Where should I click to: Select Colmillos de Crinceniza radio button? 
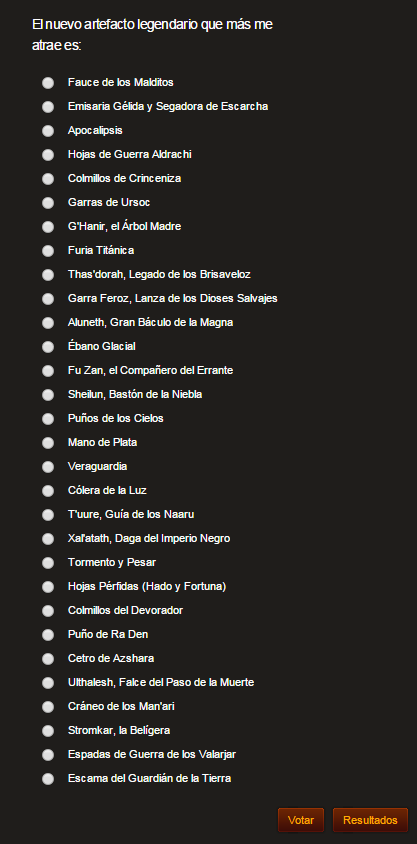click(x=48, y=179)
